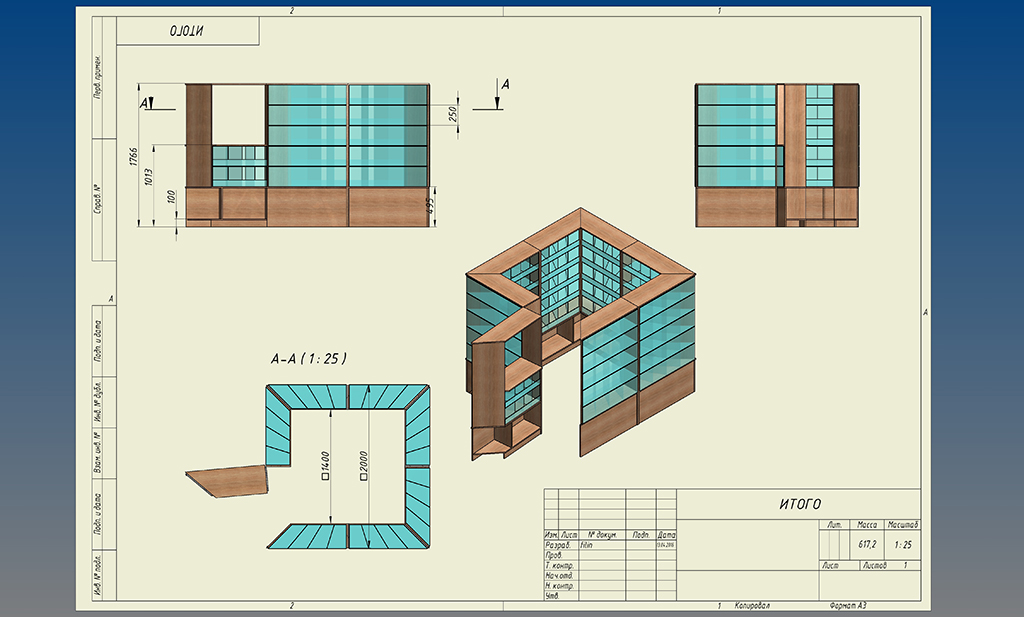This screenshot has height=617, width=1024.
Task: Click the scale 1:25 title block cell
Action: [x=903, y=545]
